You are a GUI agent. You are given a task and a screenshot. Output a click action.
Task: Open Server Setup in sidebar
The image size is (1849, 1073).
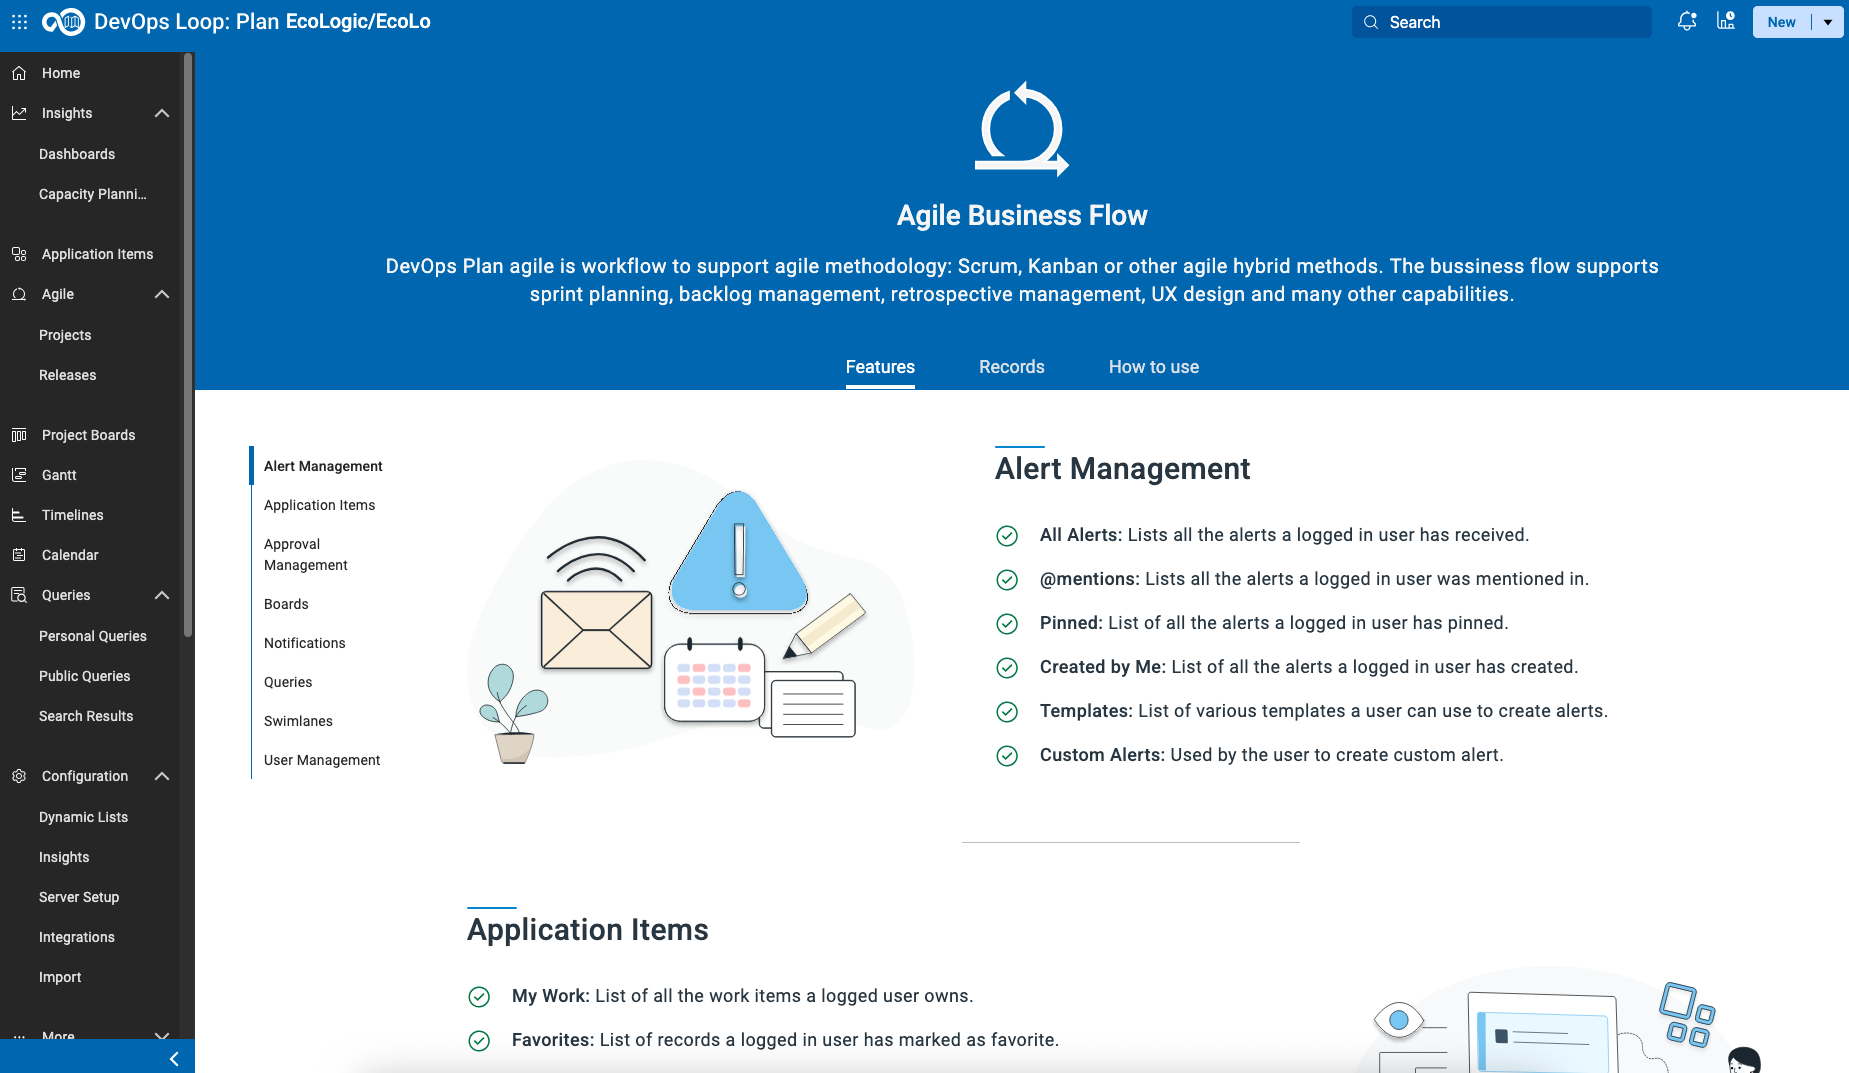tap(79, 897)
